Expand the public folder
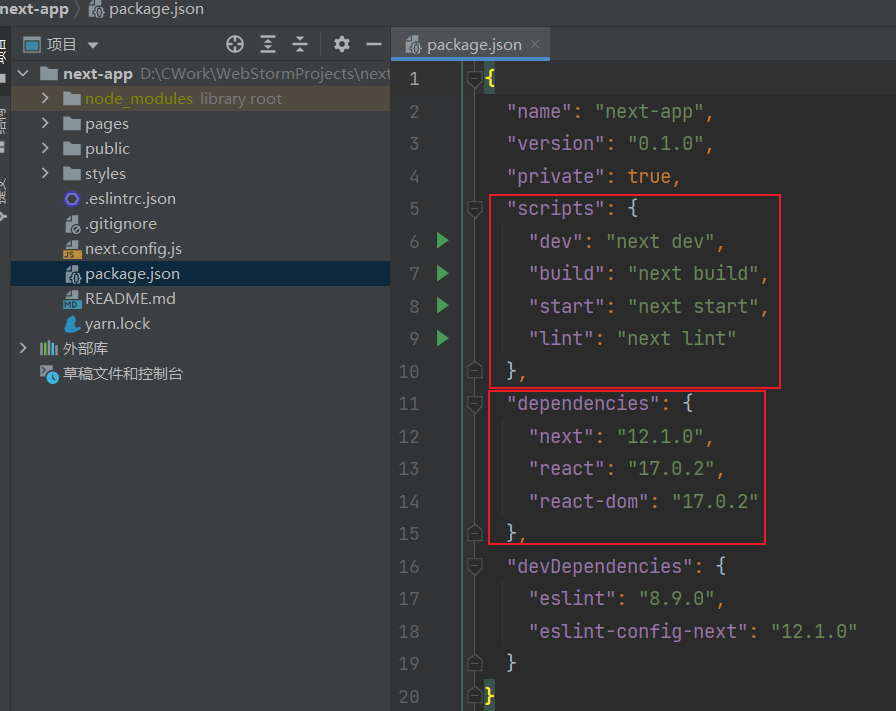The height and width of the screenshot is (711, 896). tap(45, 149)
